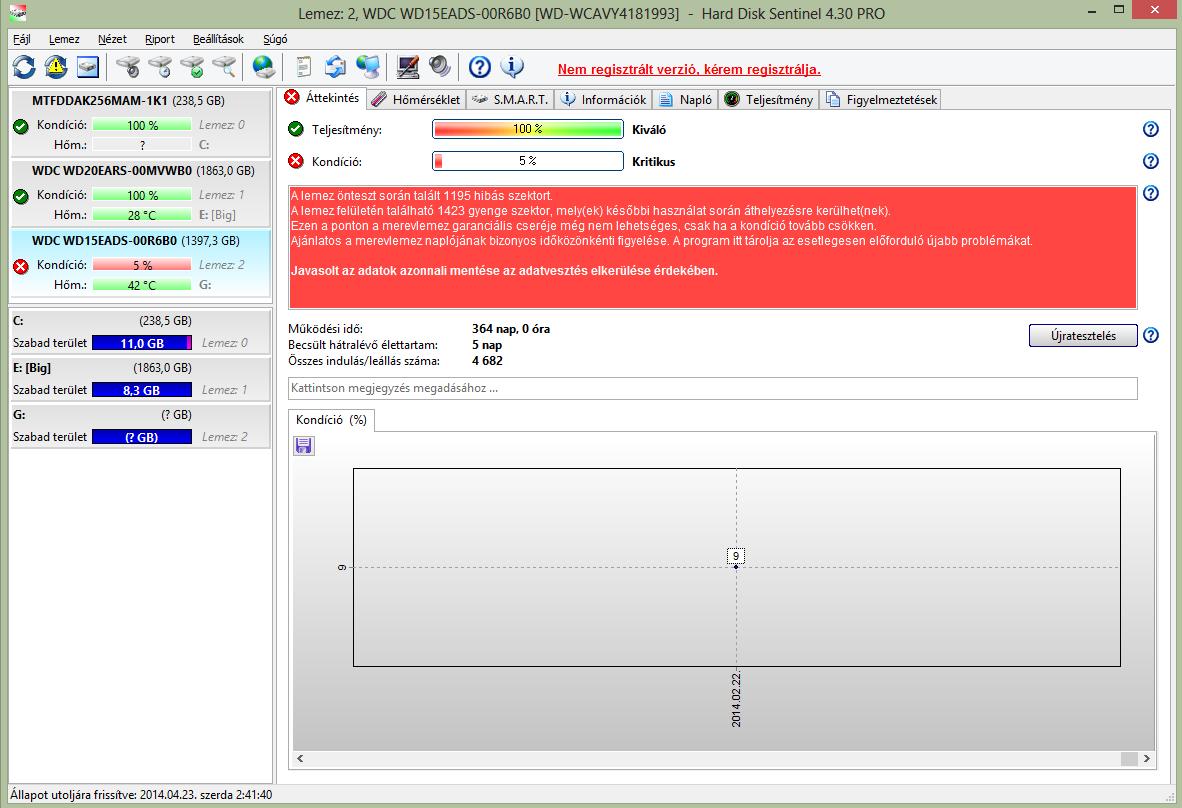The height and width of the screenshot is (808, 1182).
Task: Click the blue Refresh arrows toolbar icon
Action: (x=24, y=67)
